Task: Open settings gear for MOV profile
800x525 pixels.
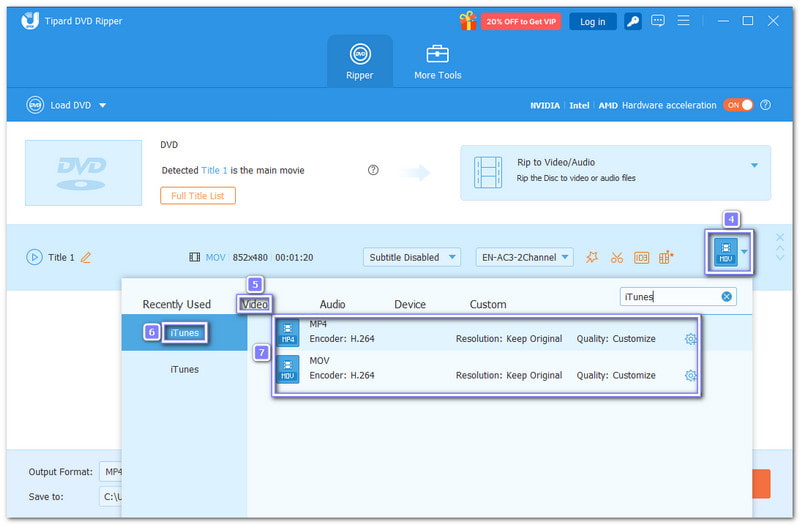Action: pos(690,376)
